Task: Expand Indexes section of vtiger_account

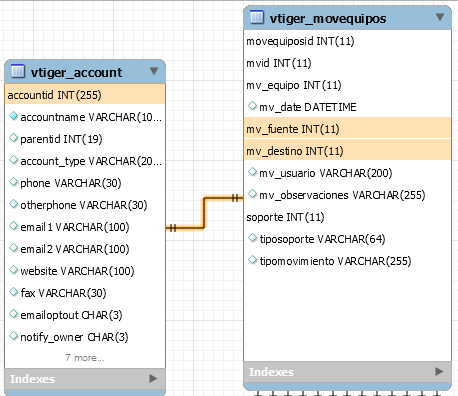Action: (x=153, y=378)
